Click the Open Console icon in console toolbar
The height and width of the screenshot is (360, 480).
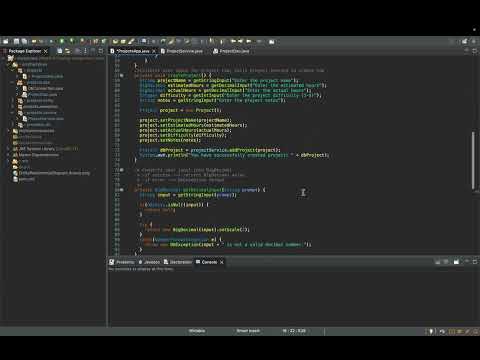point(456,262)
